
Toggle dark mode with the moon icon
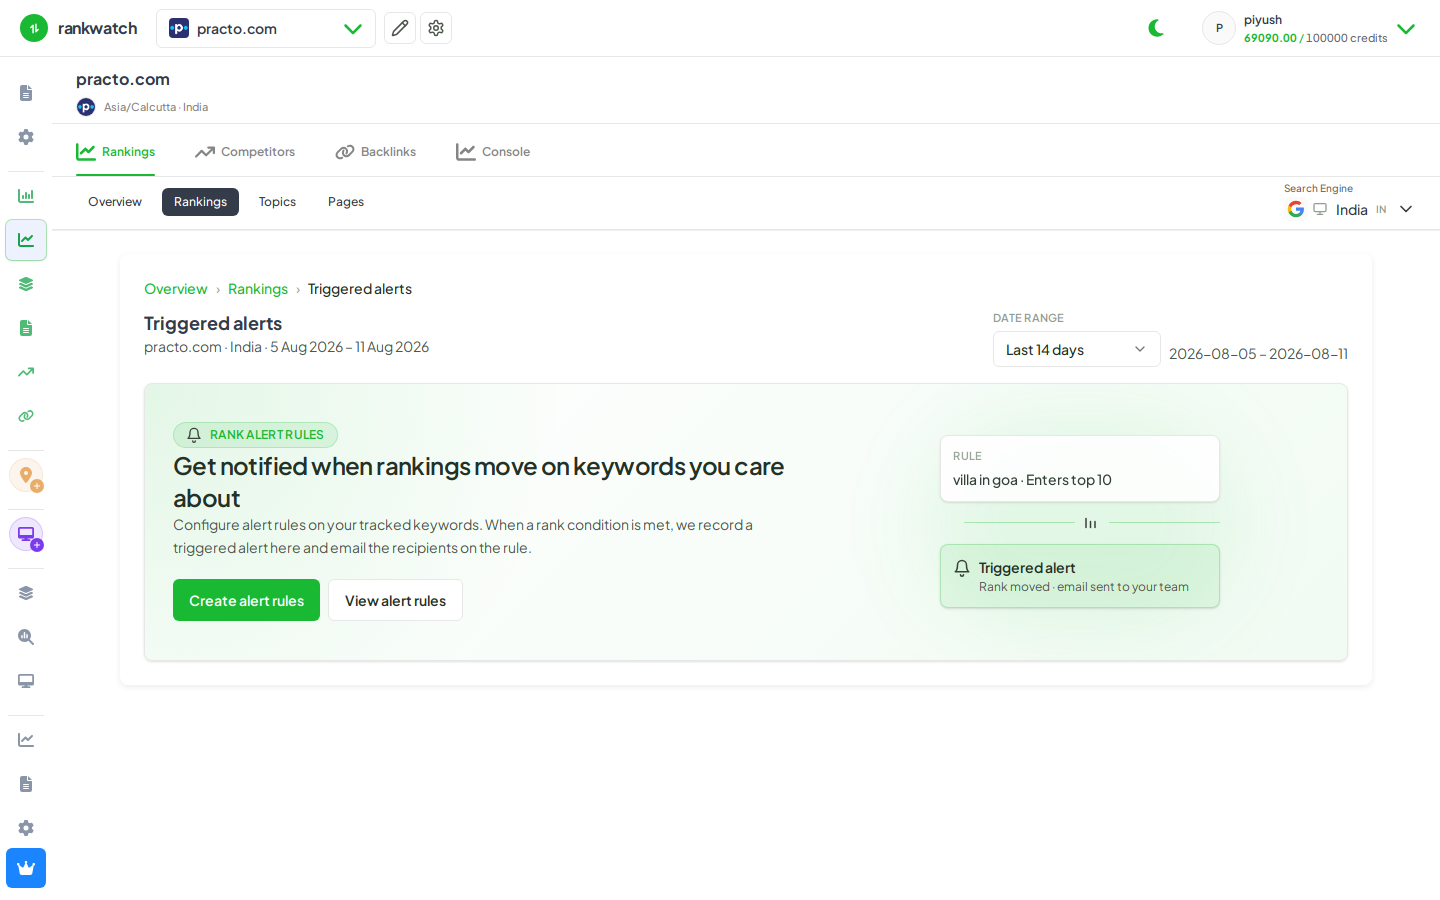[1156, 28]
